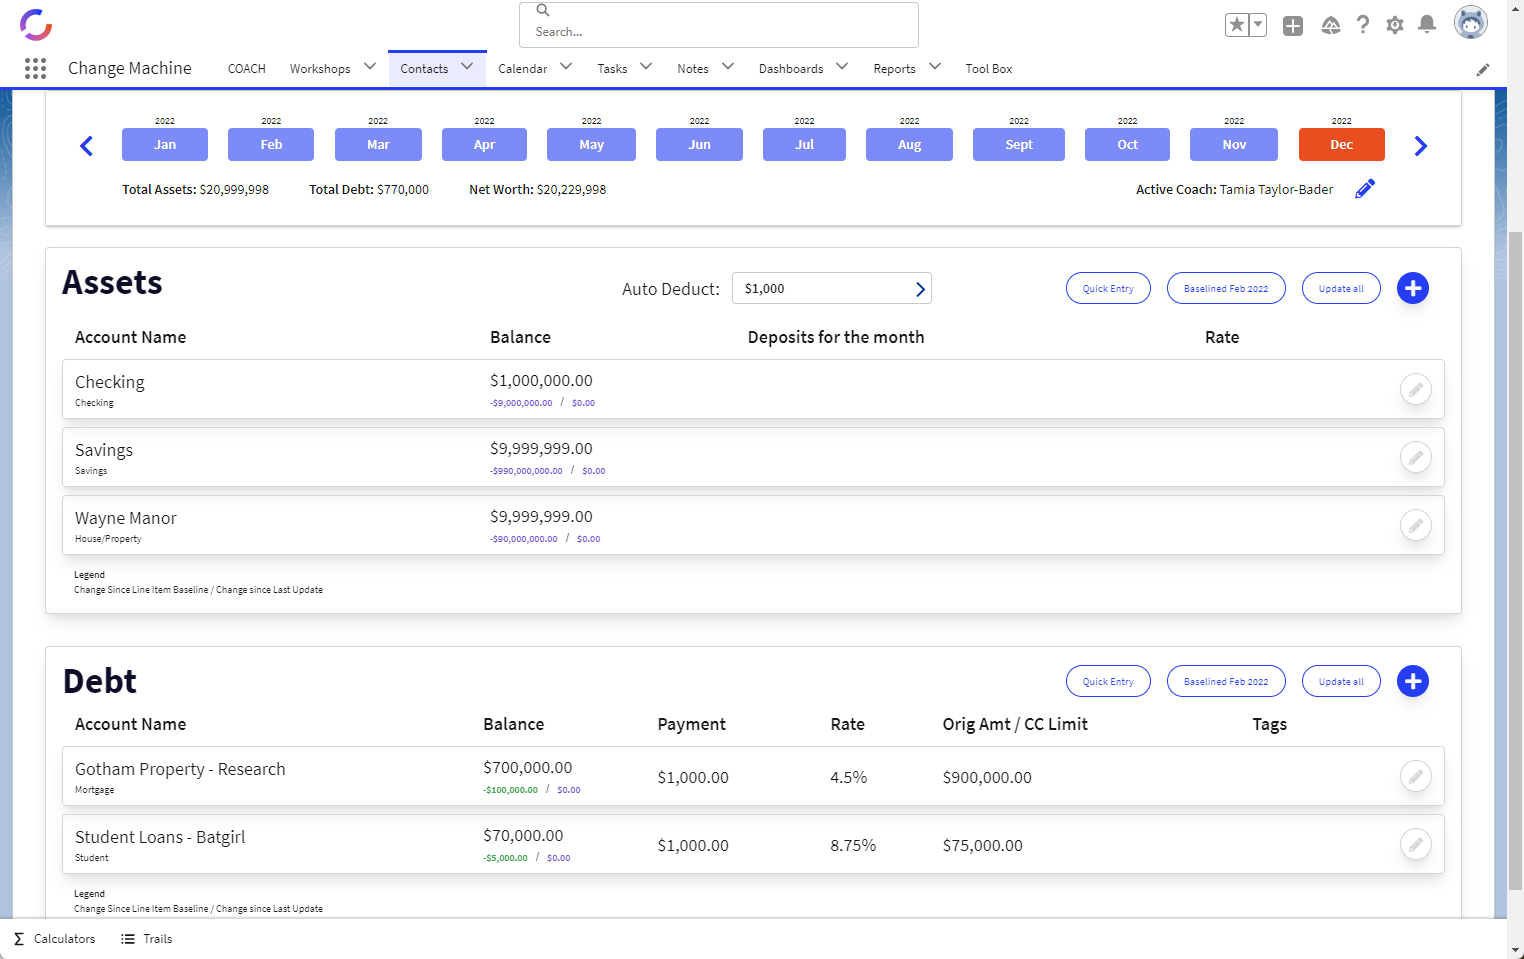Apply Auto Deduct with its arrow
This screenshot has height=959, width=1524.
click(920, 289)
